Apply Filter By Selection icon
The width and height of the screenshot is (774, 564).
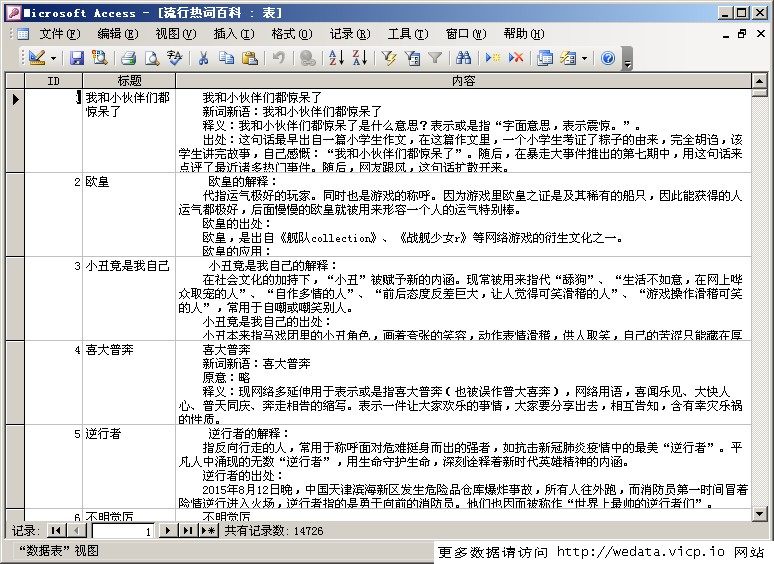(x=389, y=58)
